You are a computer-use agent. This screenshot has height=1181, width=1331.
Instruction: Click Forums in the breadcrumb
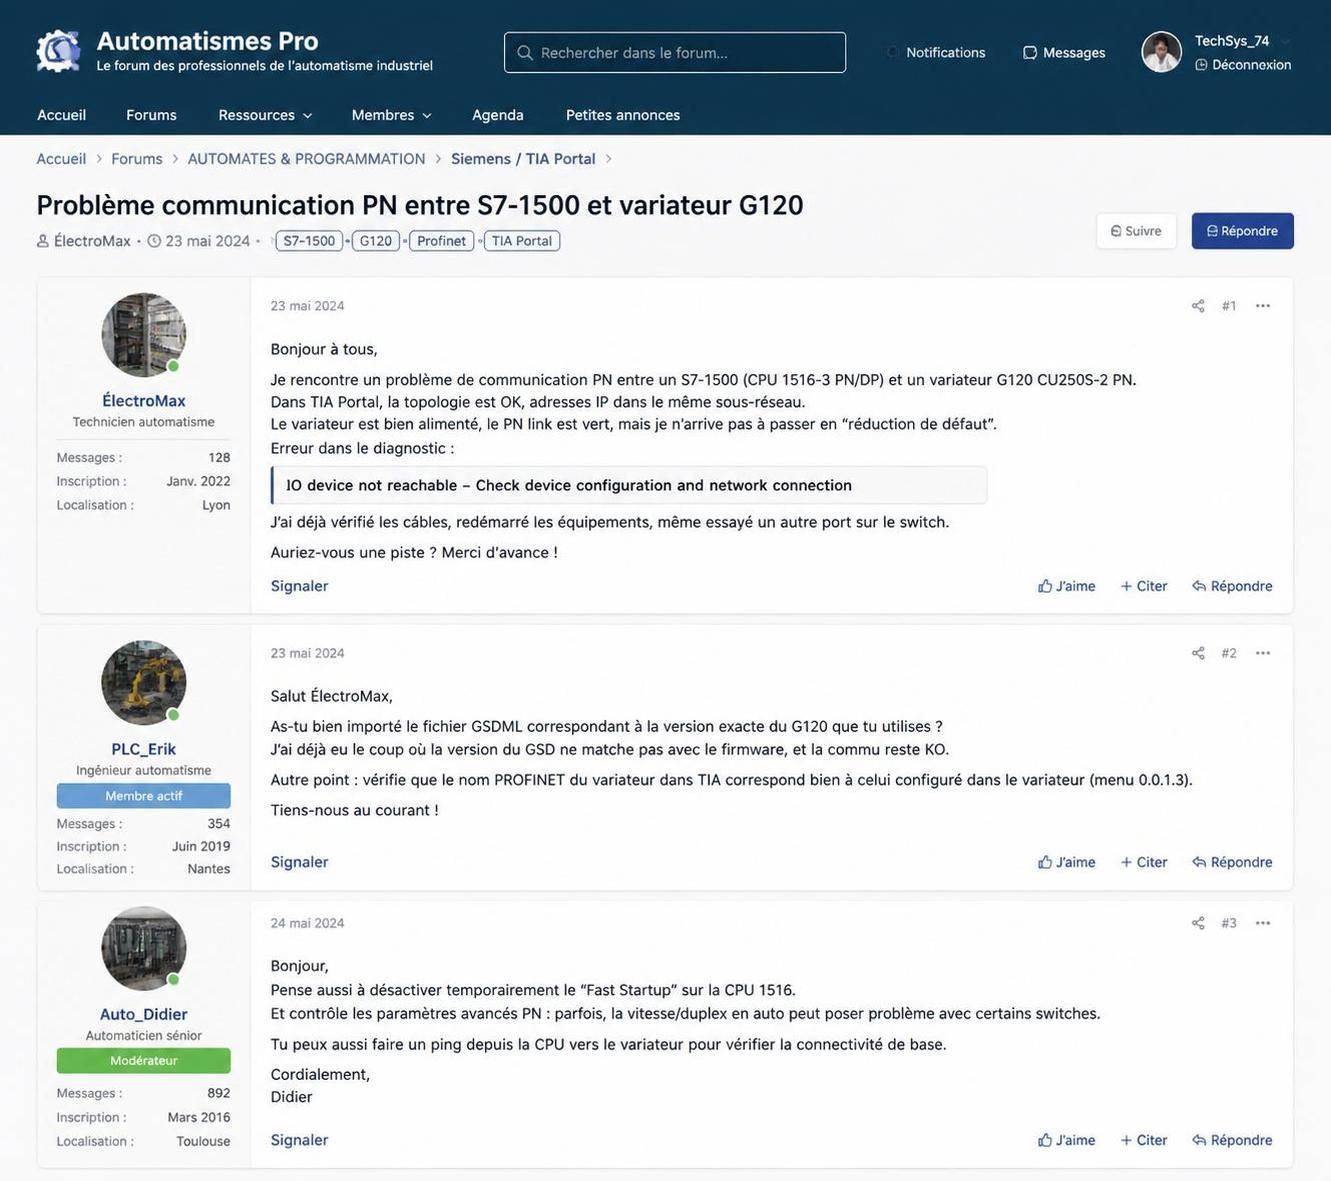[137, 159]
